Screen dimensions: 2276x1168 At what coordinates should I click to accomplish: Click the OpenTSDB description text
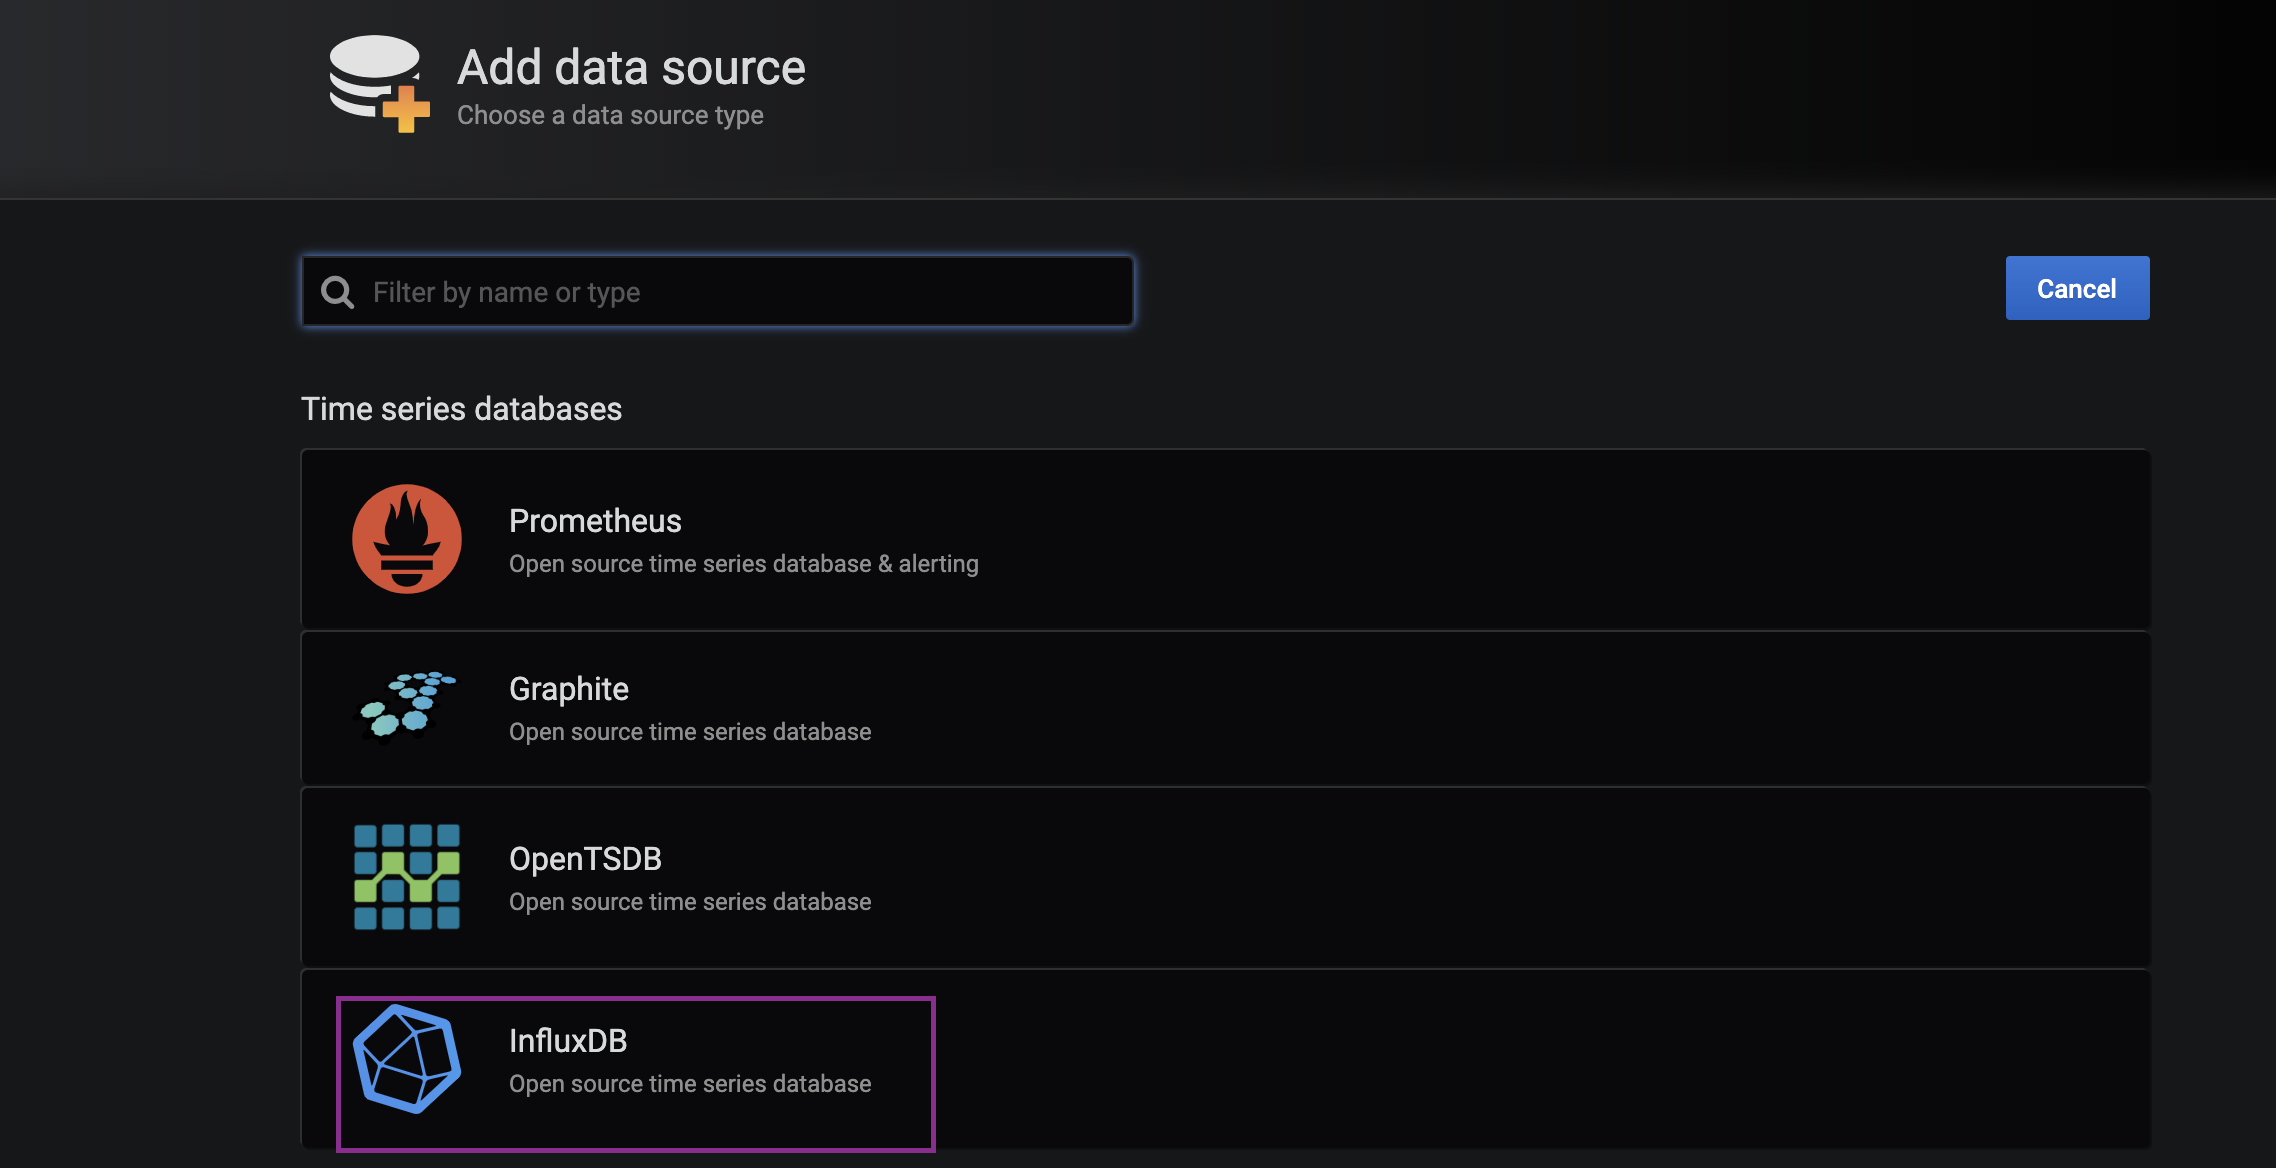pyautogui.click(x=690, y=902)
